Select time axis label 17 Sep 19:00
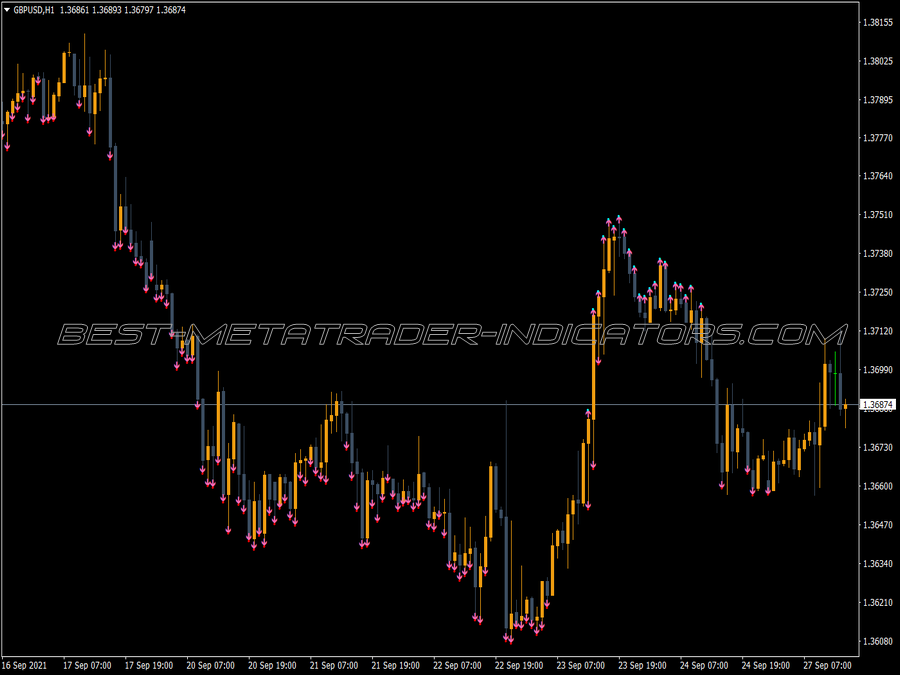The width and height of the screenshot is (900, 675). coord(149,665)
